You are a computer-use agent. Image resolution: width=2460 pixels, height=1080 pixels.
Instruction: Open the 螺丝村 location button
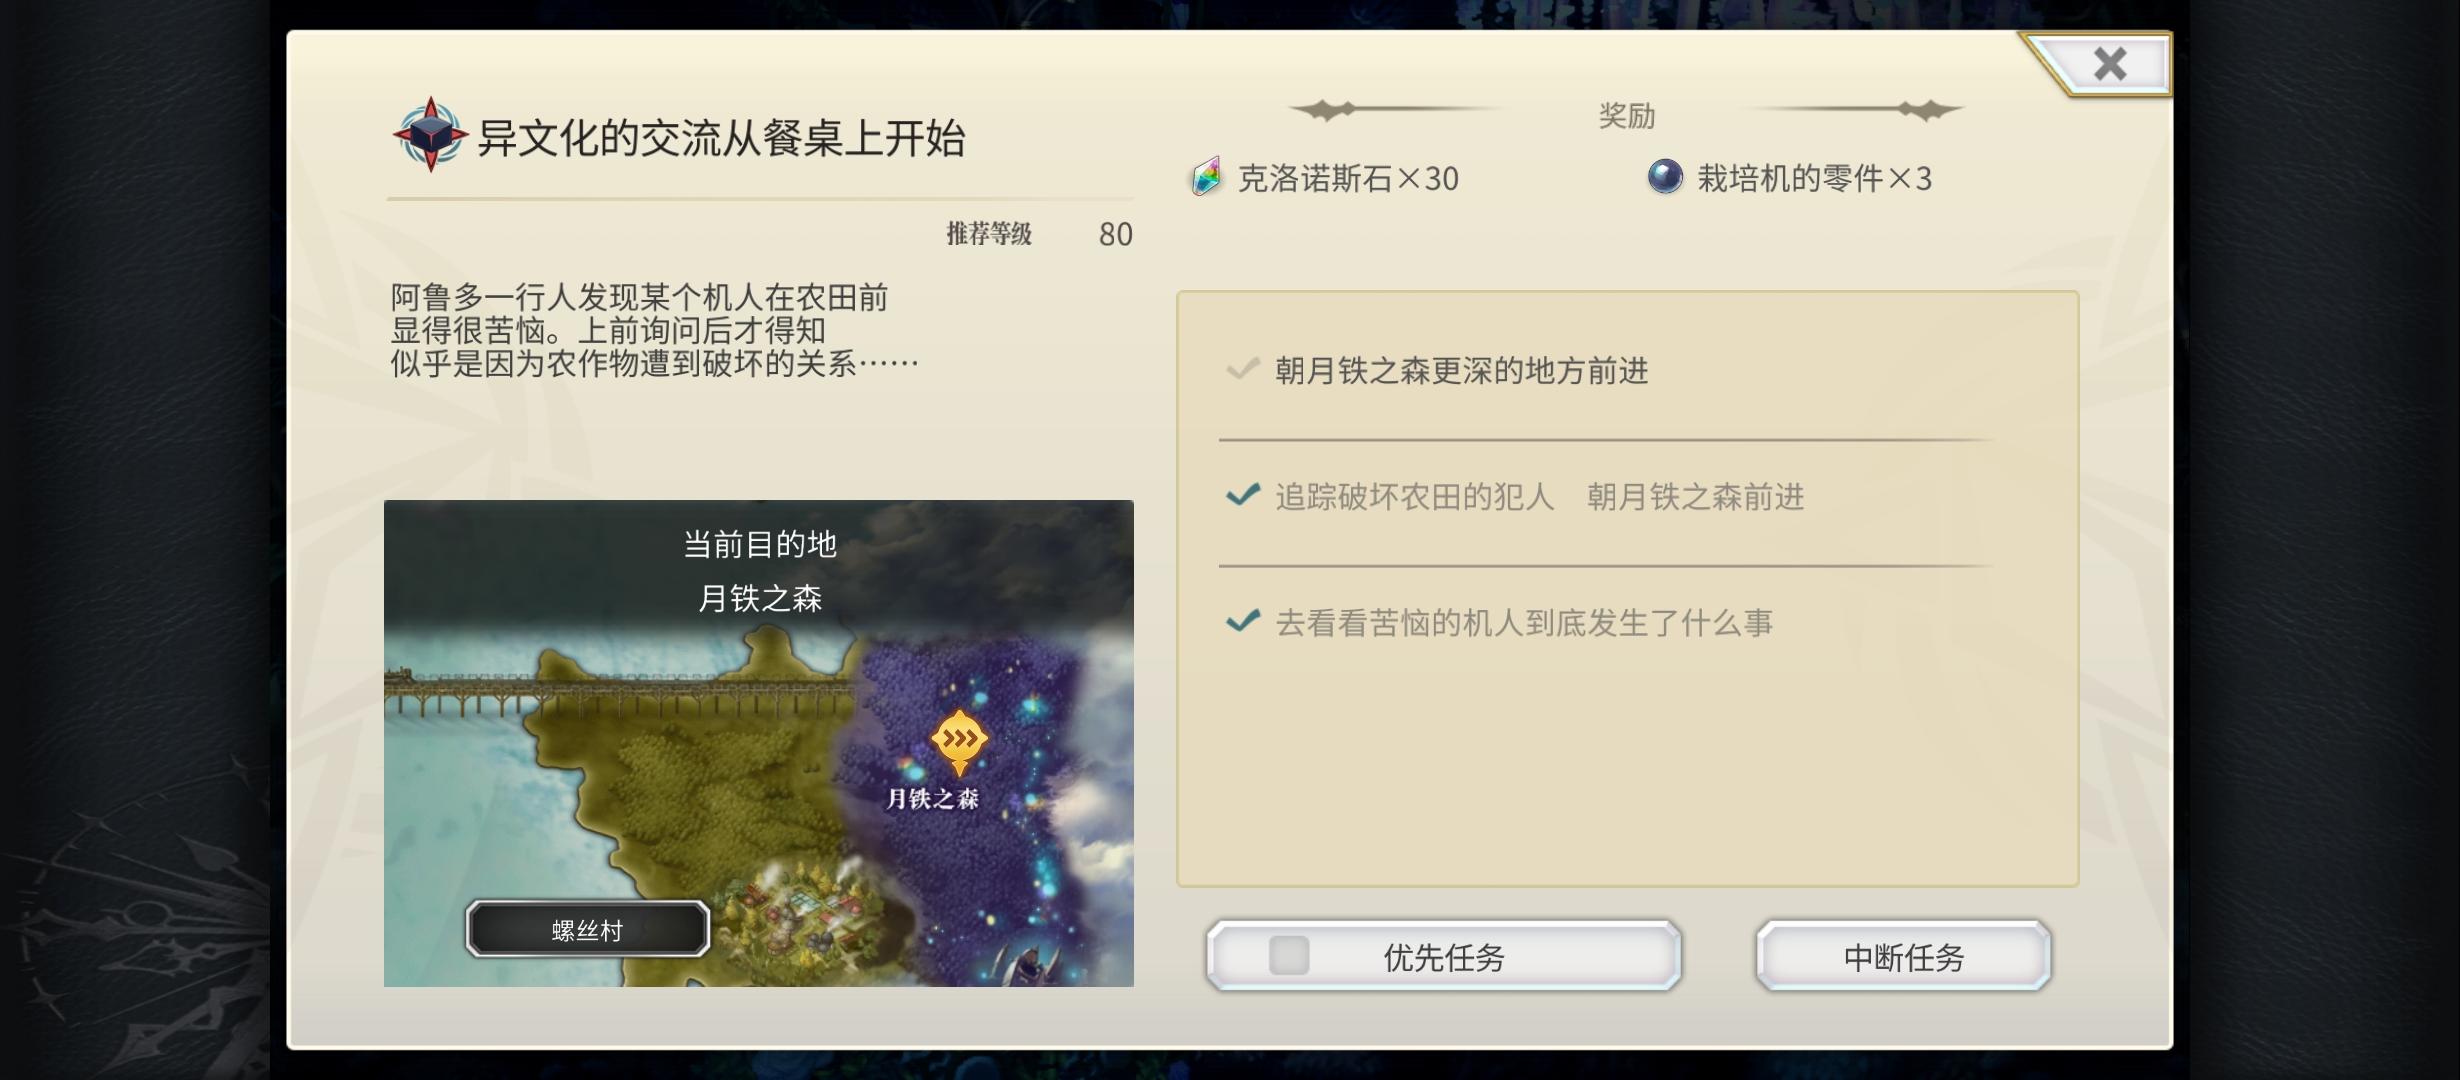coord(588,929)
